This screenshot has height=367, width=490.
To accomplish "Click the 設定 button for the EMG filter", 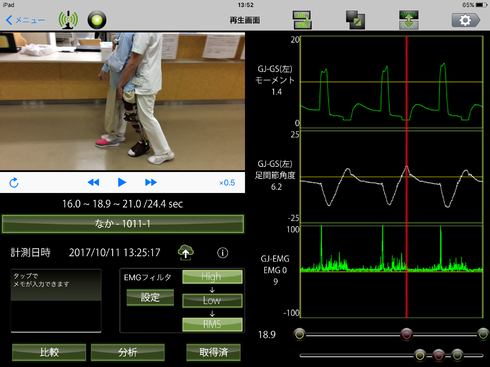I will click(x=150, y=297).
